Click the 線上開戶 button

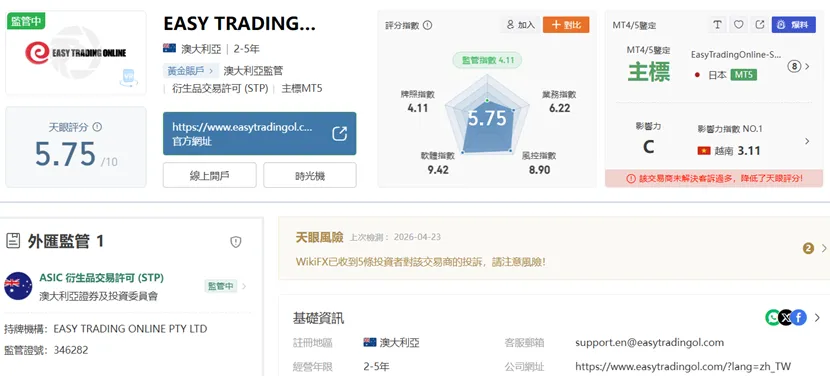(210, 175)
